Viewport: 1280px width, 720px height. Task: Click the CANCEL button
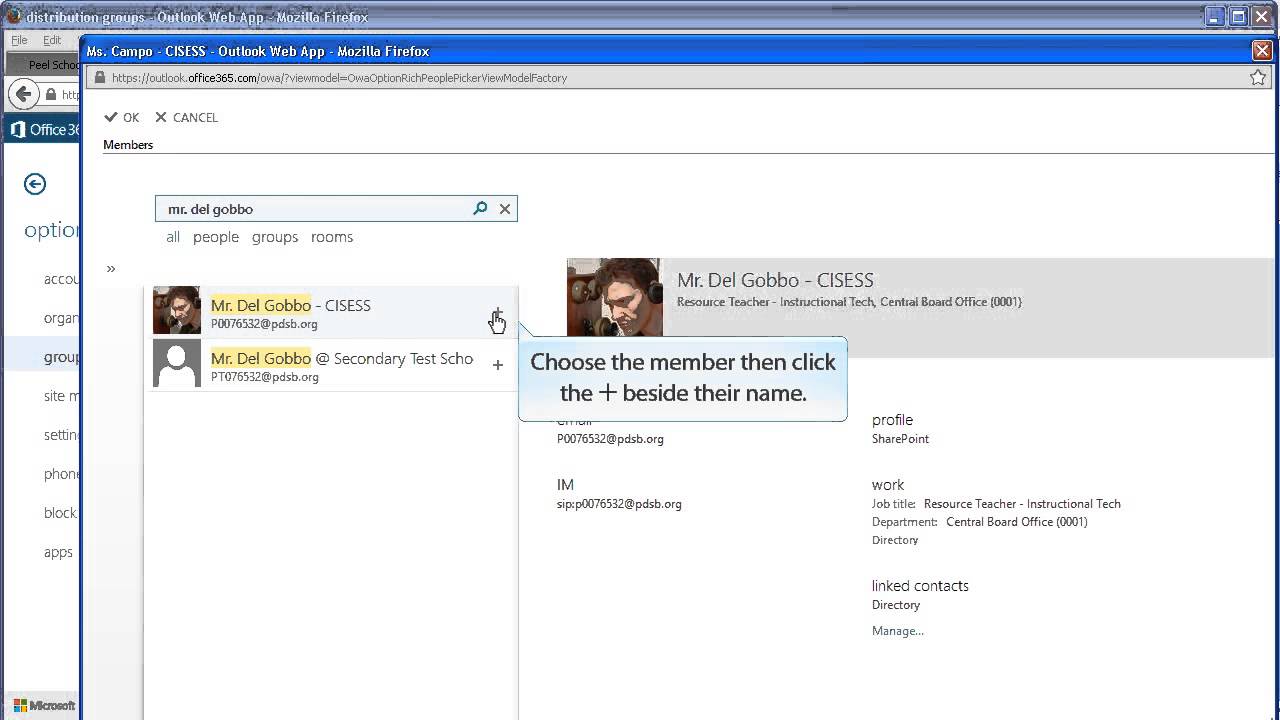(x=186, y=117)
